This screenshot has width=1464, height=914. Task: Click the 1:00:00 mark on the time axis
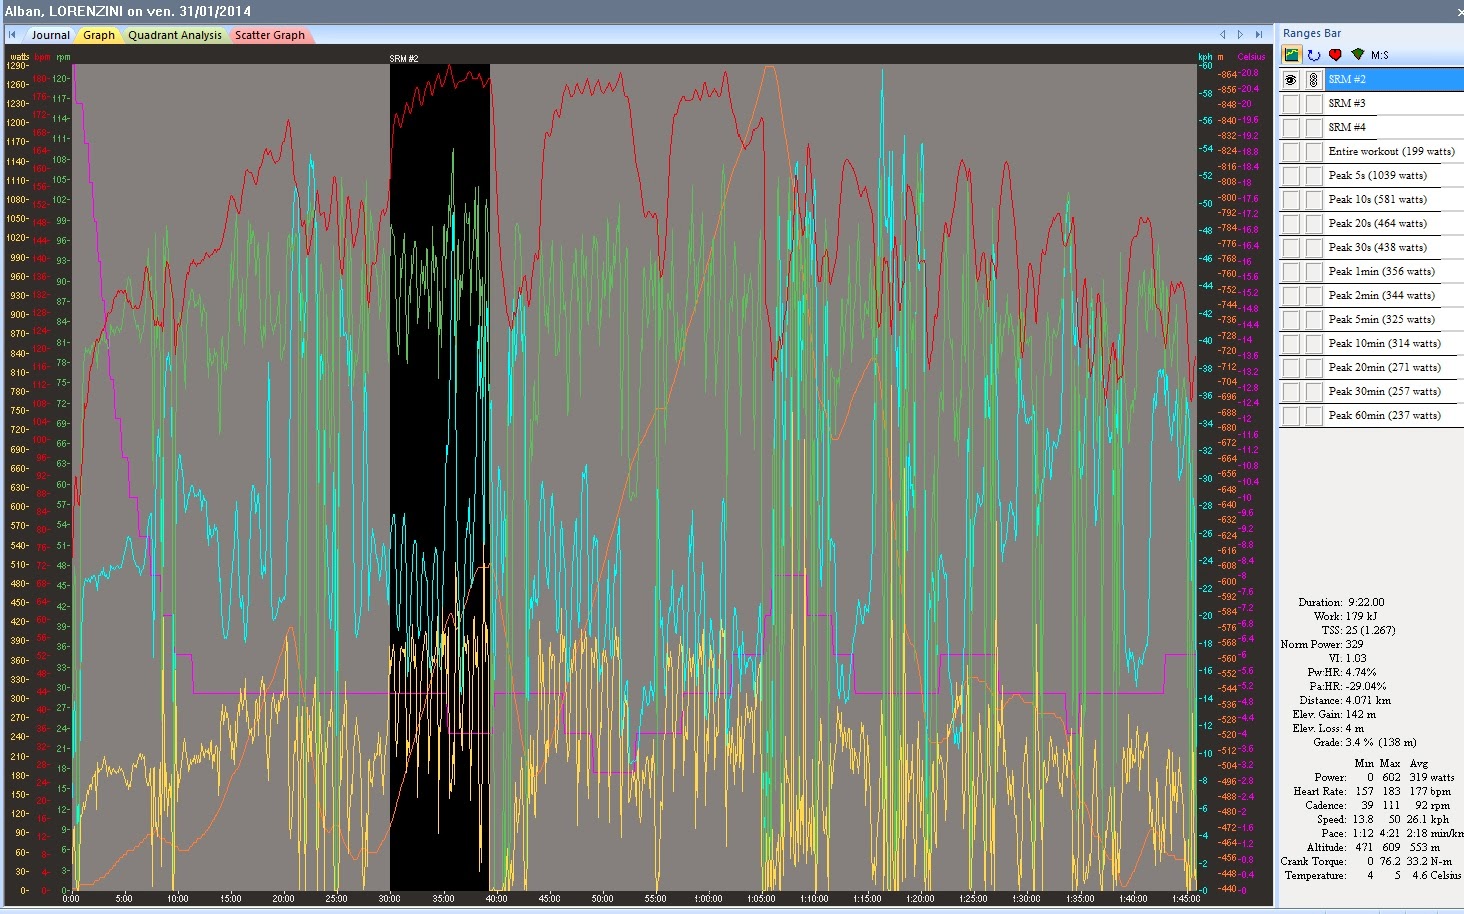click(x=708, y=898)
